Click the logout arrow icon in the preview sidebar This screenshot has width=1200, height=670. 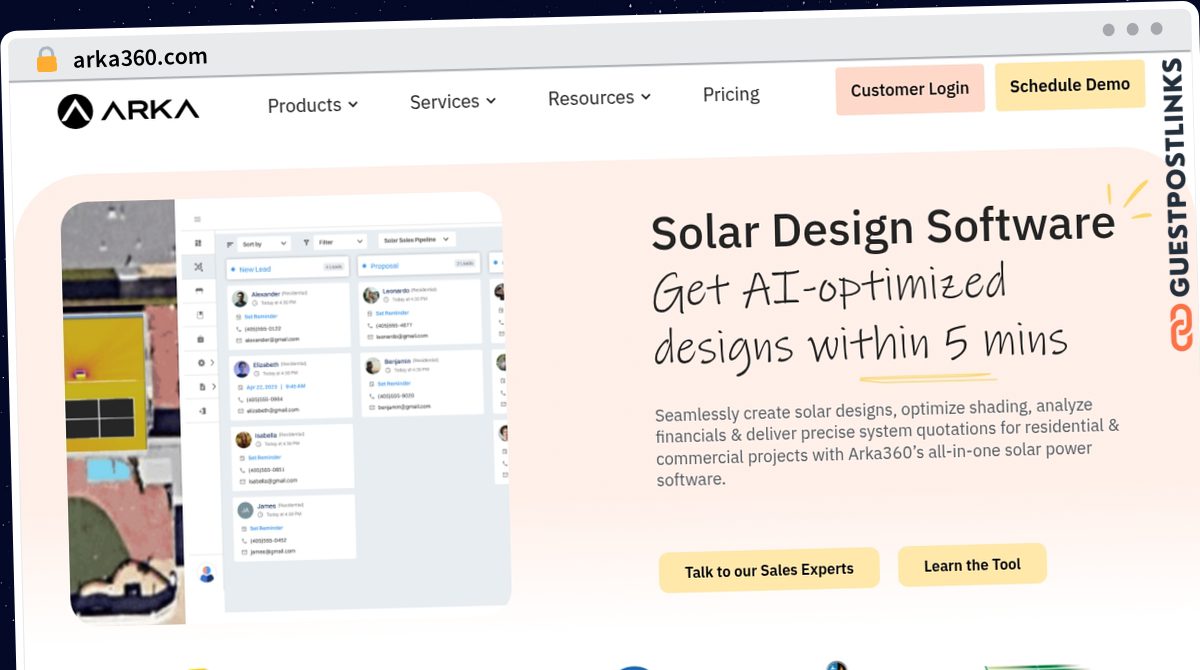pos(203,411)
